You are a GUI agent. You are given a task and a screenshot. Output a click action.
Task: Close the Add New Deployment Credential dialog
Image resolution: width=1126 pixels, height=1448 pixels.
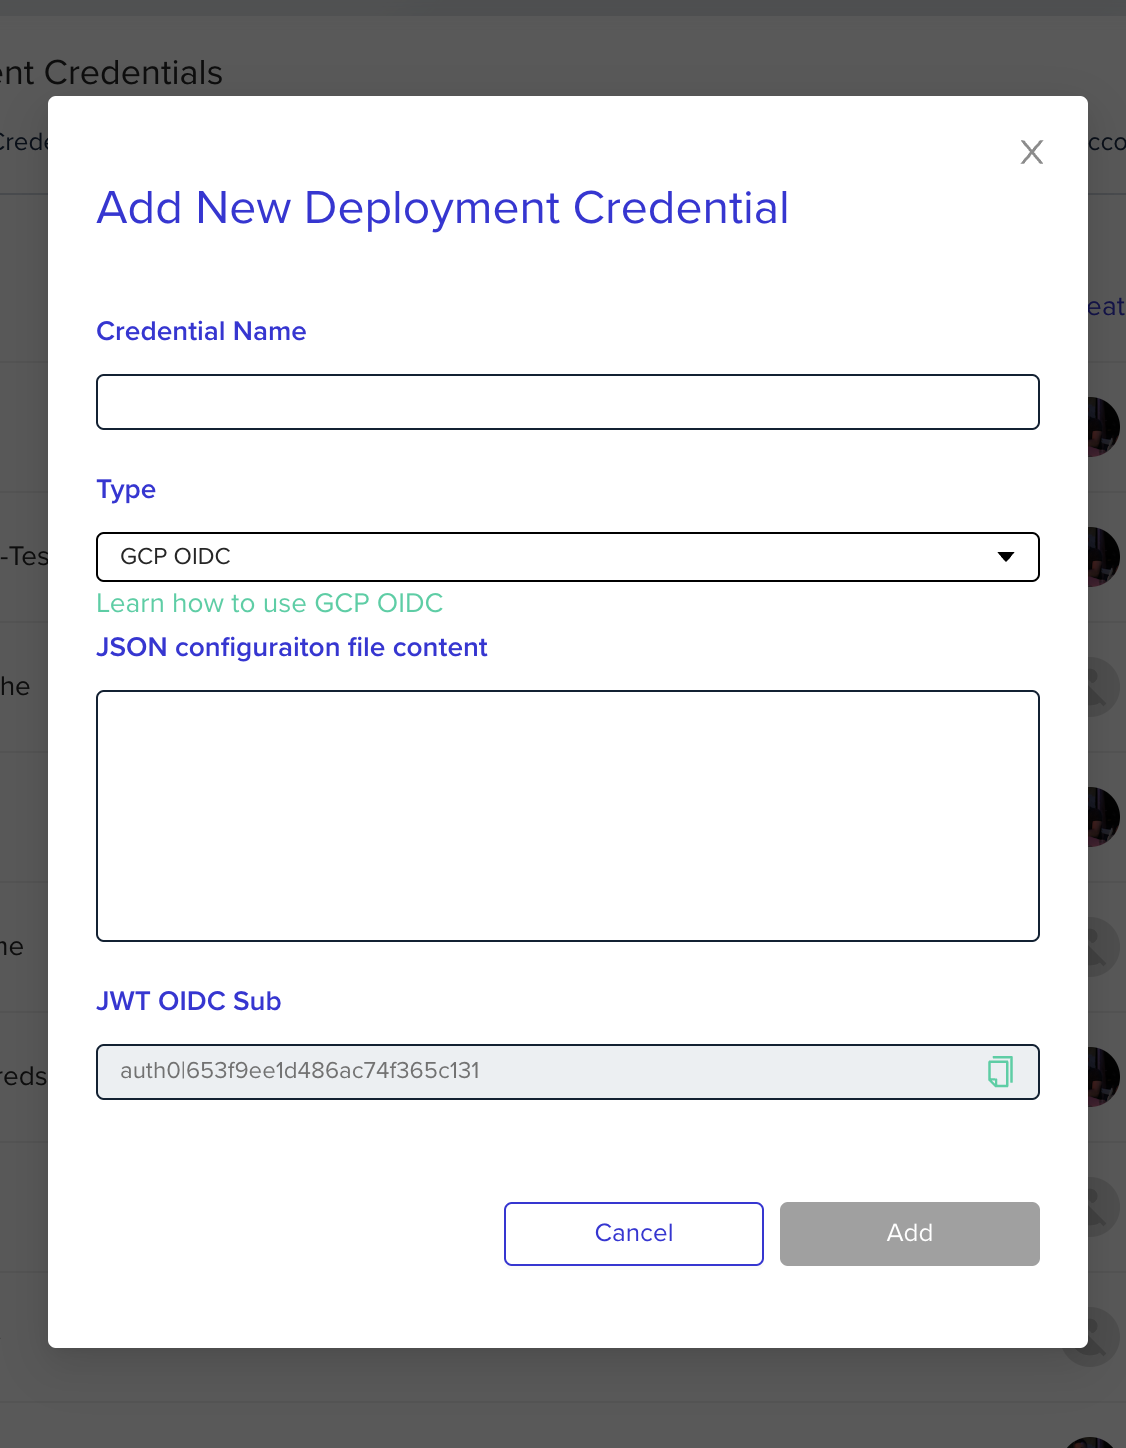(x=1032, y=152)
